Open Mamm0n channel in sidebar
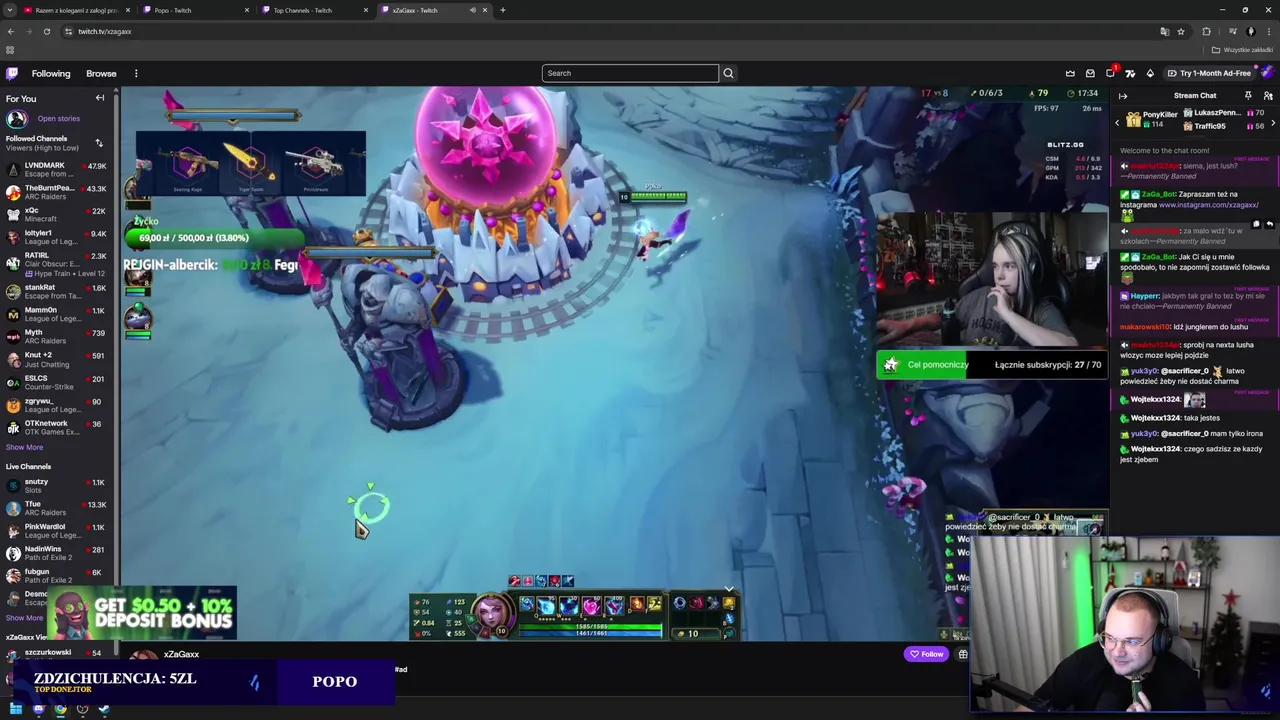This screenshot has height=720, width=1280. point(56,314)
